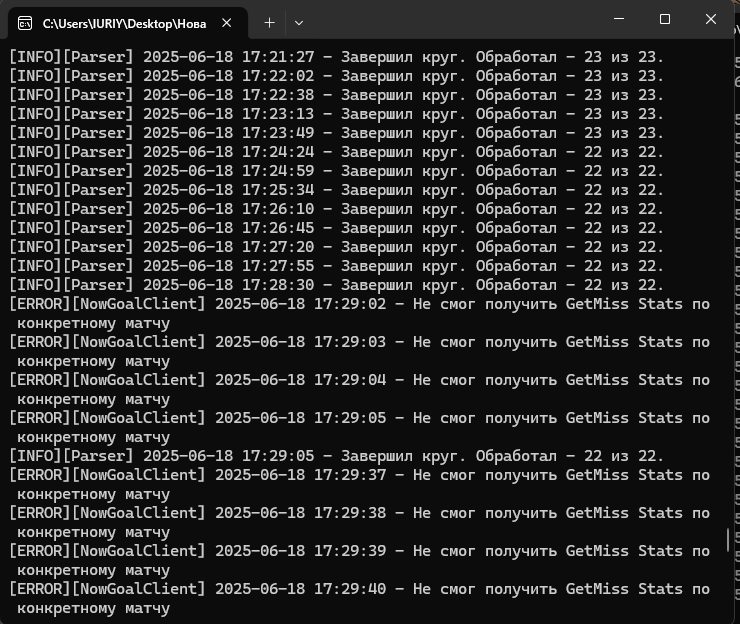Viewport: 740px width, 624px height.
Task: Click the Parser log line at 17:21:27
Action: [x=336, y=57]
